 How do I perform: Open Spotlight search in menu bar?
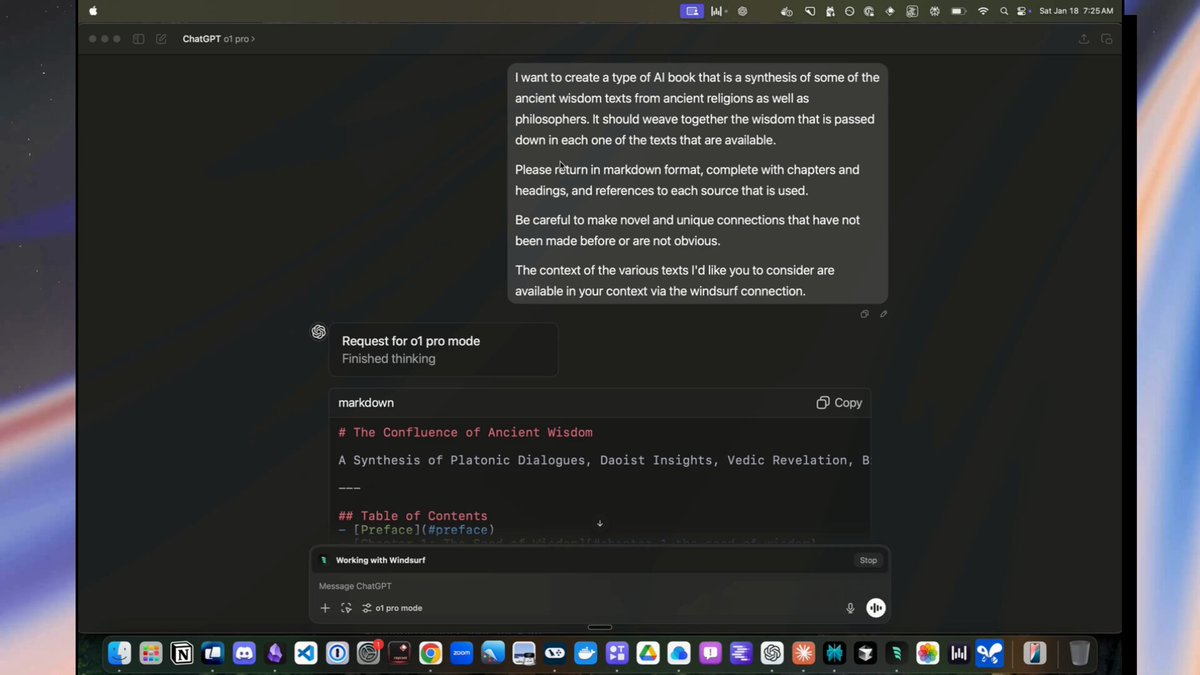pyautogui.click(x=1004, y=11)
